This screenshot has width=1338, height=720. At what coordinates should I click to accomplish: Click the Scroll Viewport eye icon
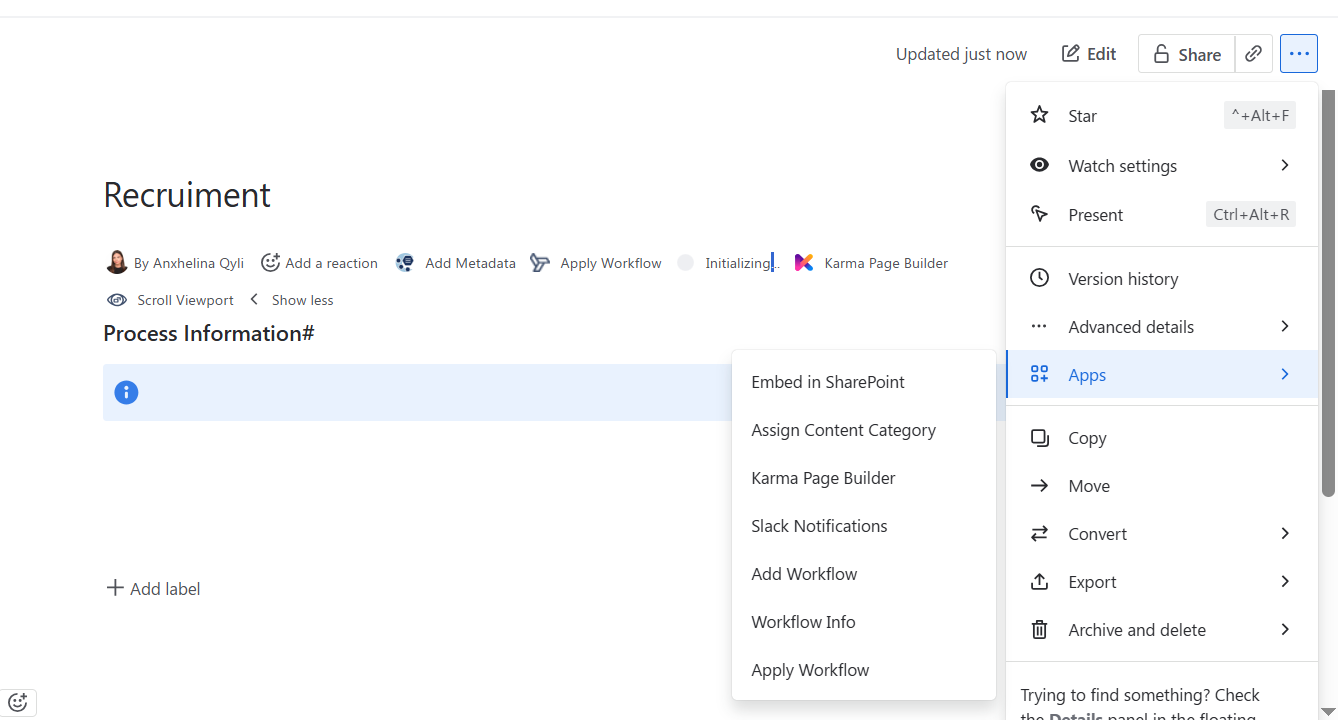117,300
